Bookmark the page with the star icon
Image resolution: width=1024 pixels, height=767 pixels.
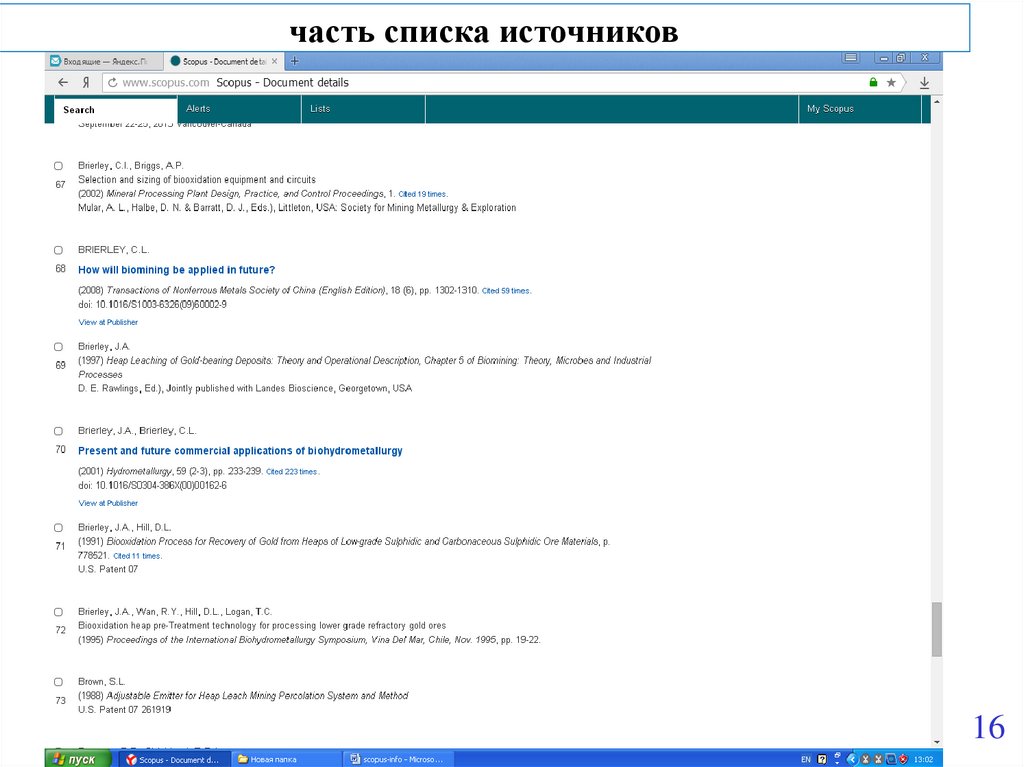[891, 82]
